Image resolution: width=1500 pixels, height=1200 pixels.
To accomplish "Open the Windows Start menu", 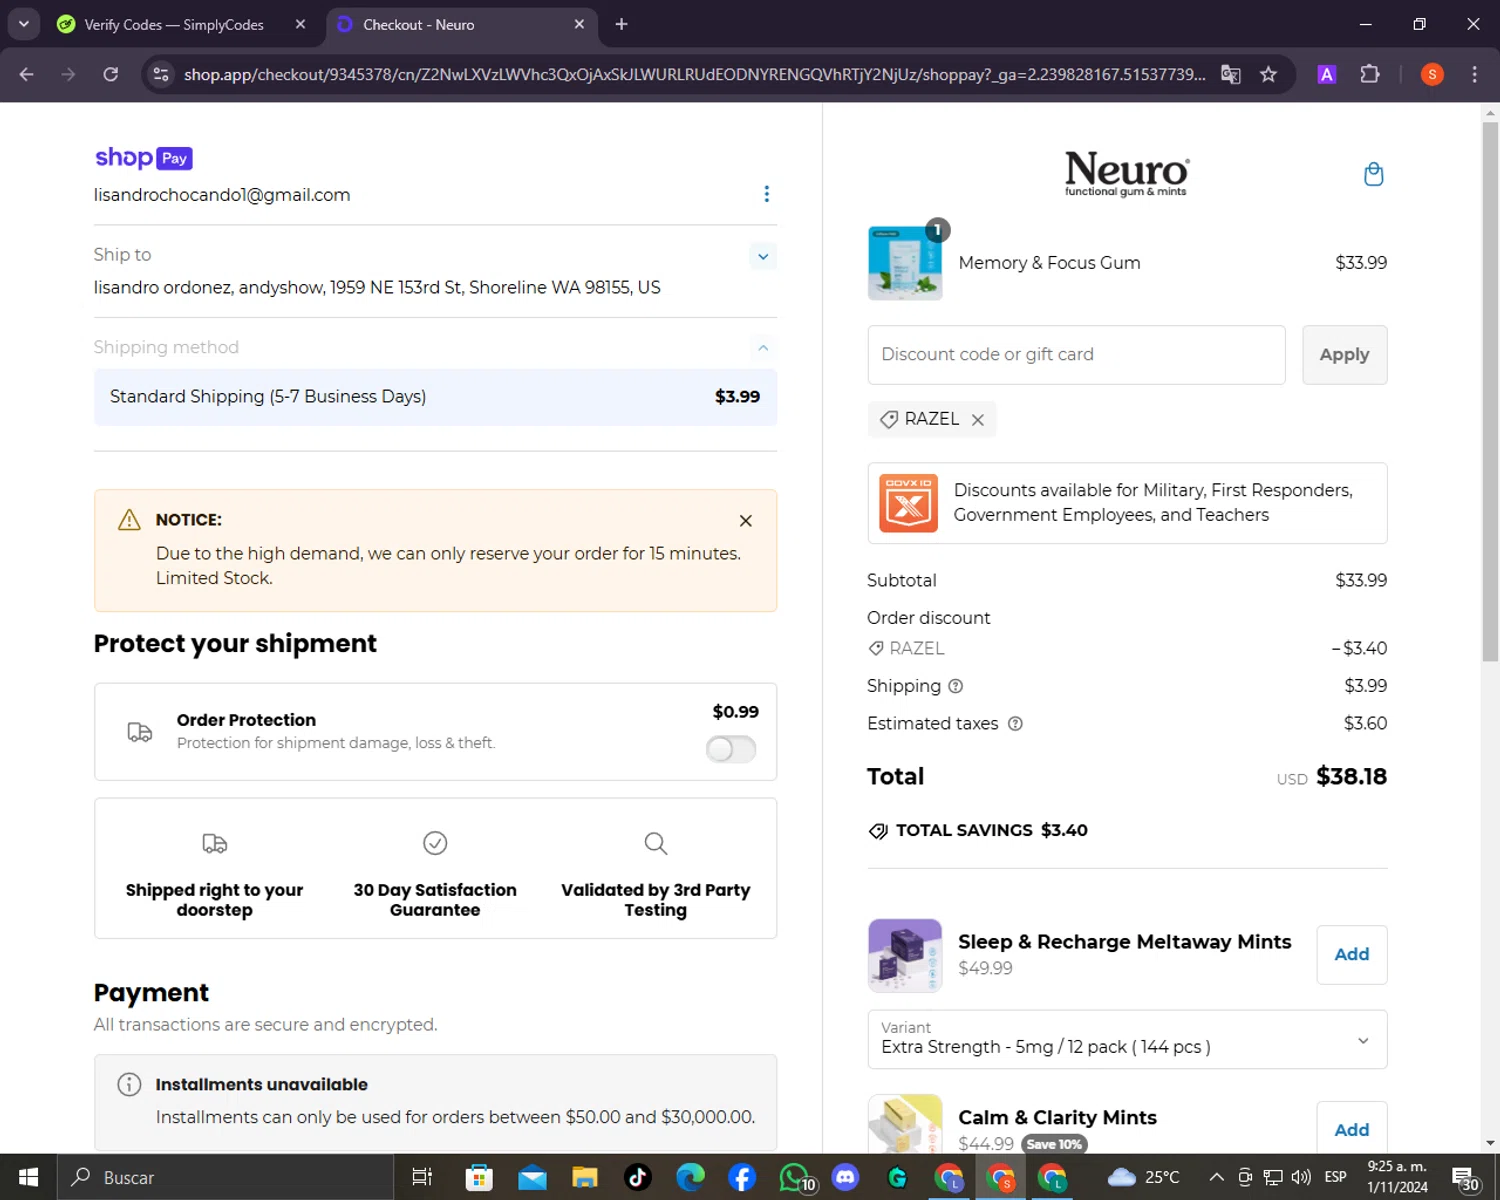I will coord(28,1177).
